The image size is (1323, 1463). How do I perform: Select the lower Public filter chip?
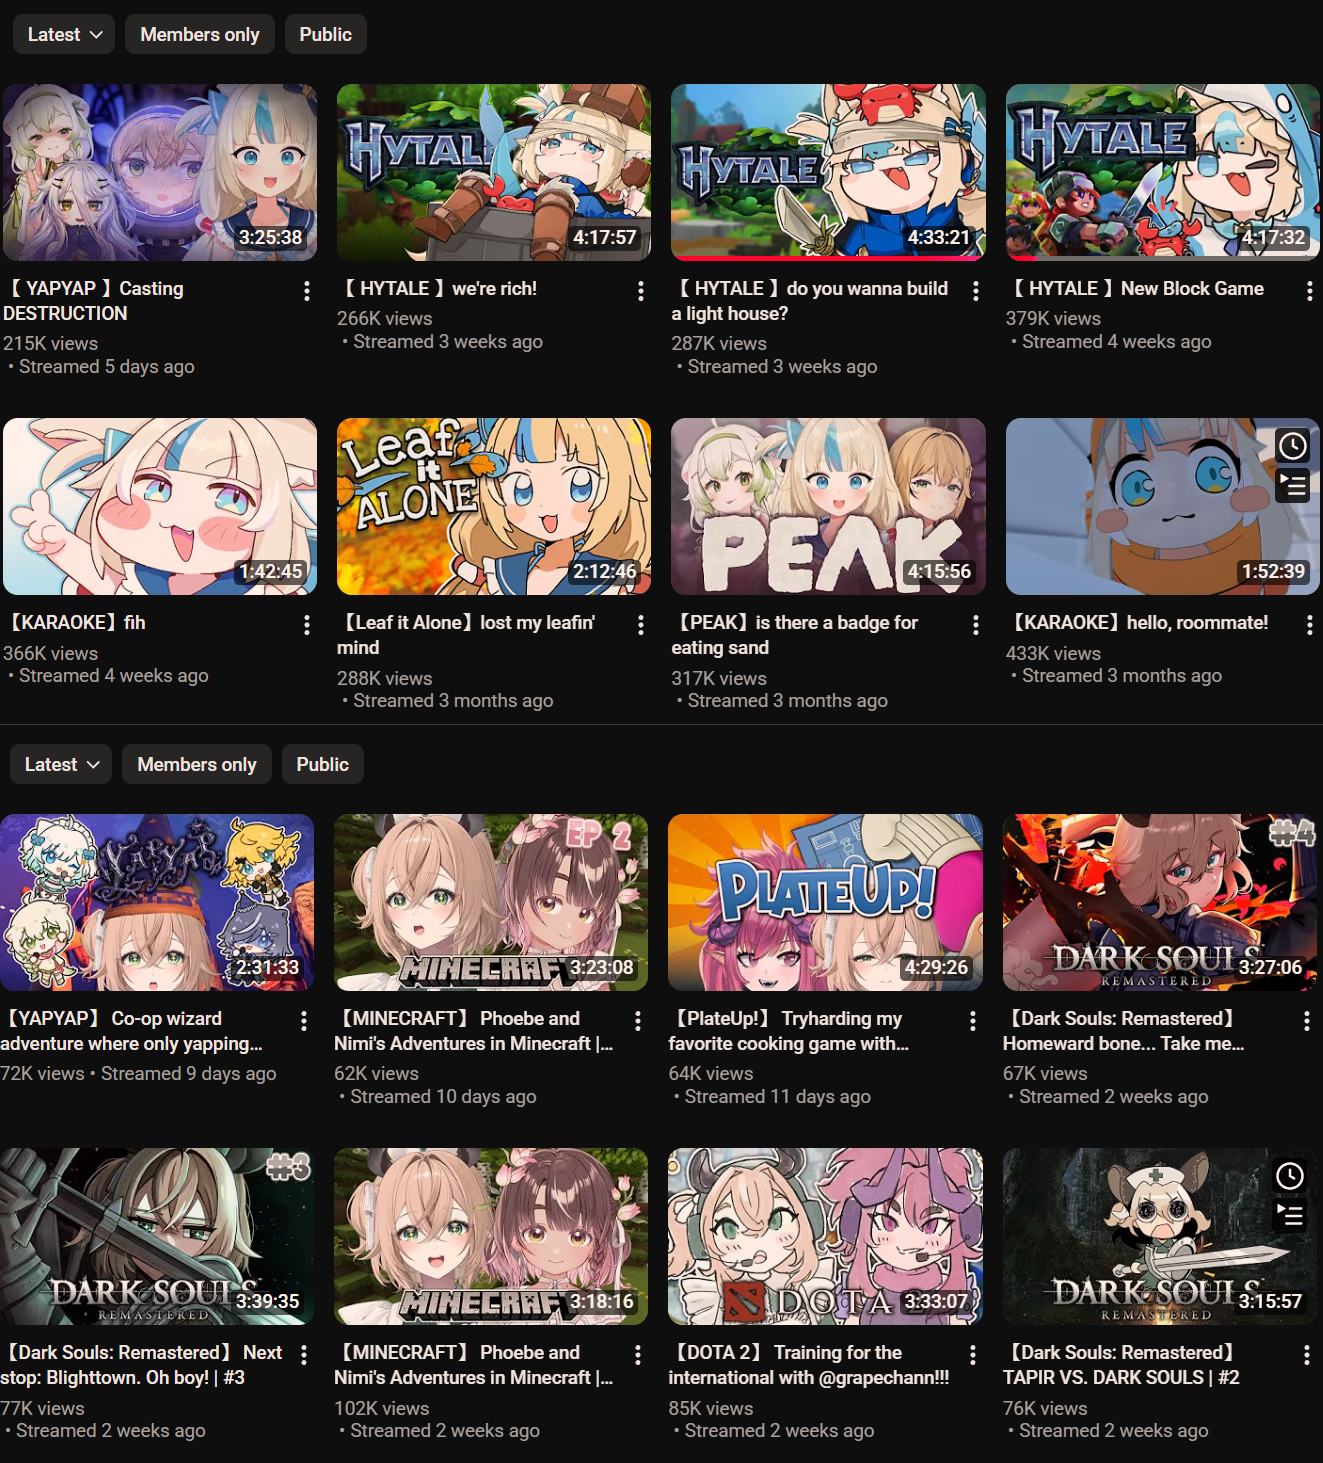tap(323, 764)
